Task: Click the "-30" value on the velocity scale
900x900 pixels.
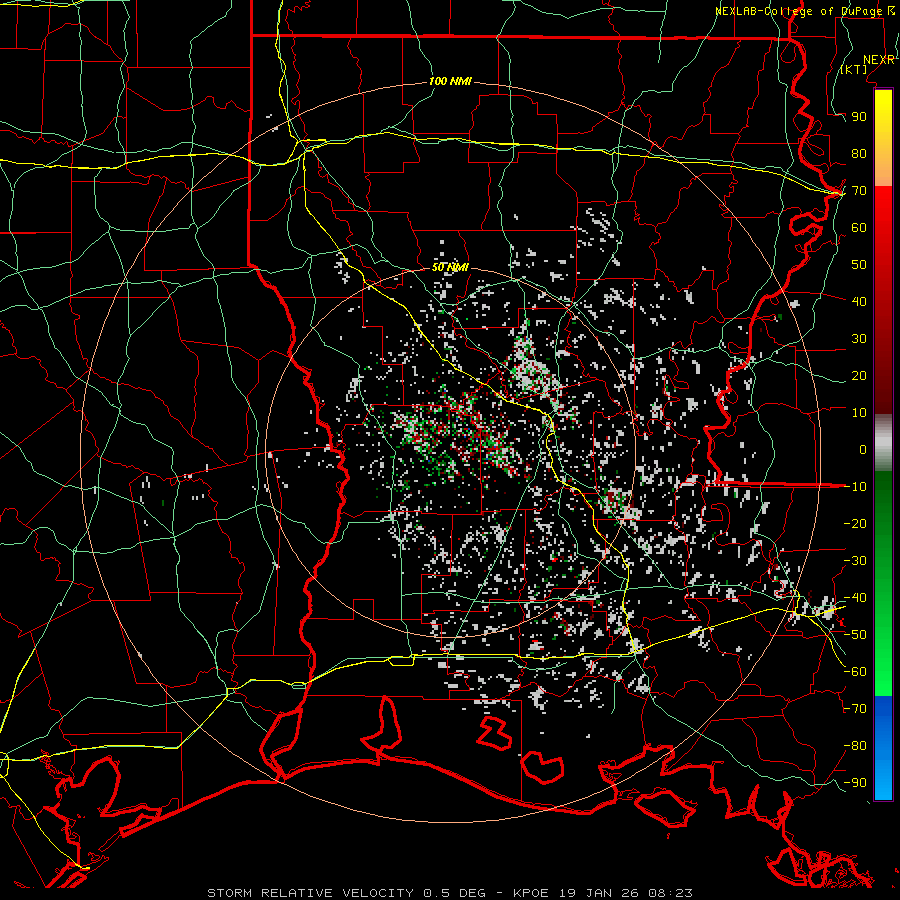Action: [x=855, y=561]
